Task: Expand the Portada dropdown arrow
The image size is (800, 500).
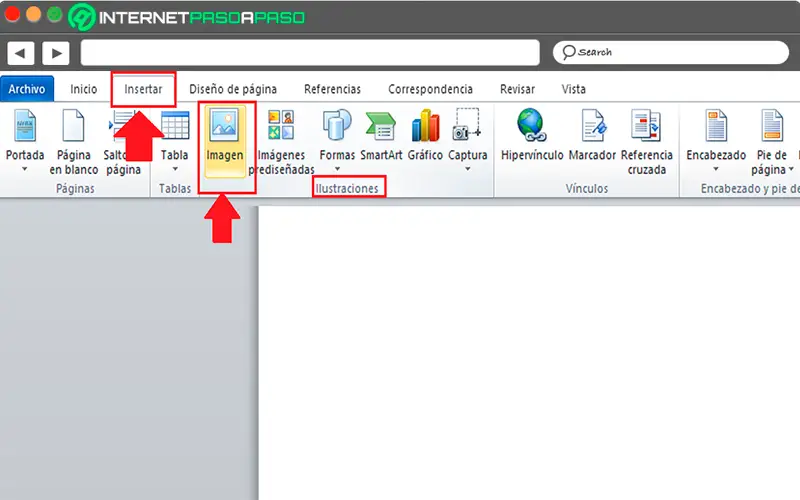Action: click(24, 169)
